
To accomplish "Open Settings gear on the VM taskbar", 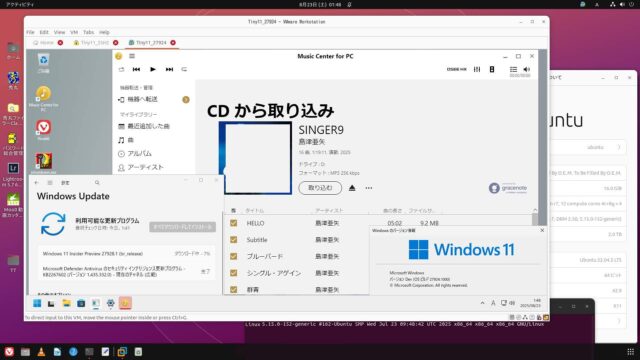I will [x=111, y=303].
